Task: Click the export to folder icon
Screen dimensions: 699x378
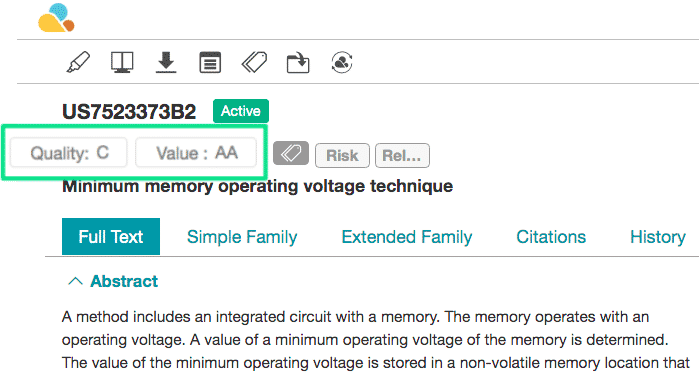Action: [298, 62]
